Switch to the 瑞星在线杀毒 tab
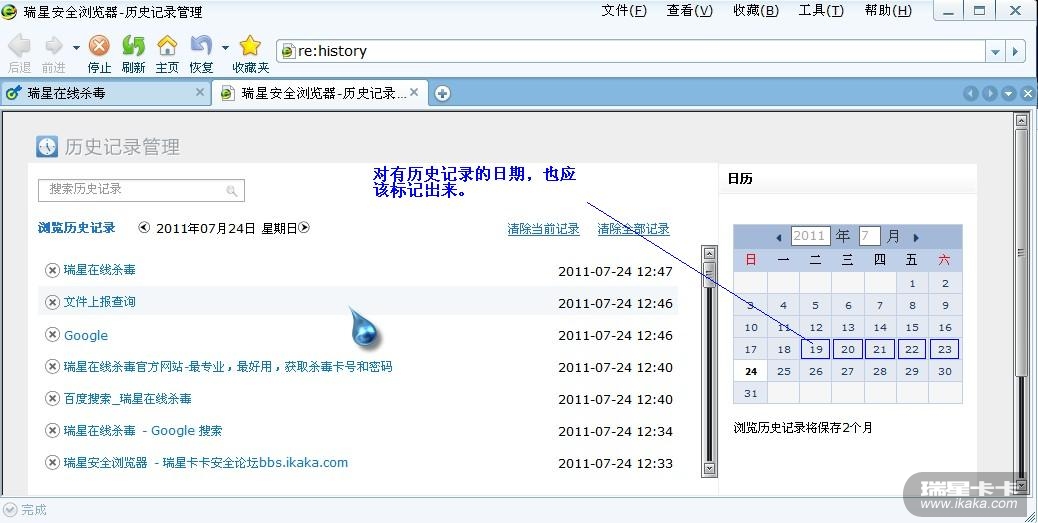Viewport: 1038px width, 523px height. pyautogui.click(x=106, y=93)
